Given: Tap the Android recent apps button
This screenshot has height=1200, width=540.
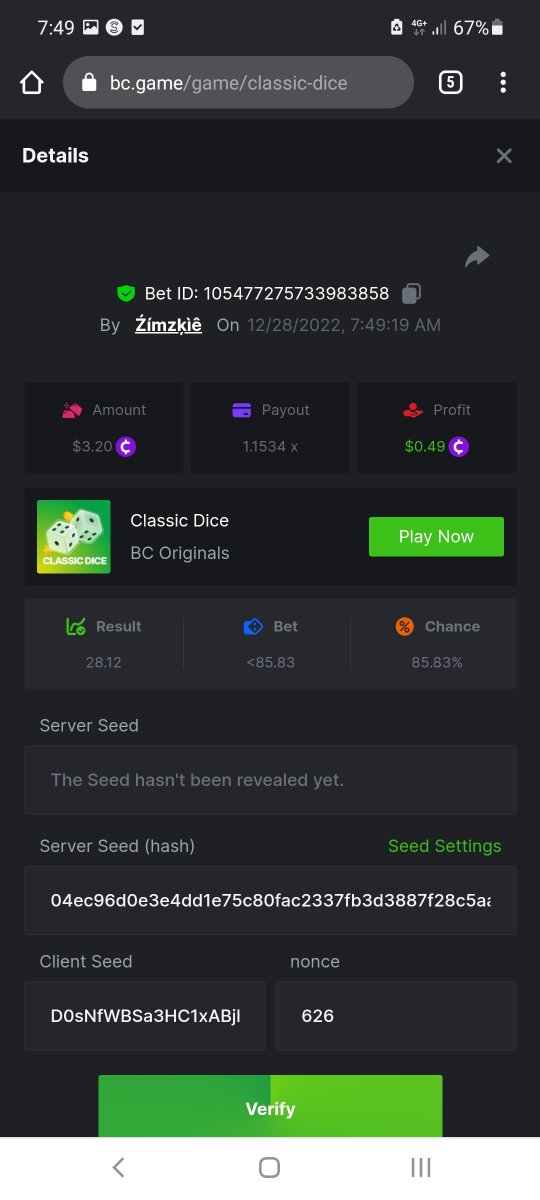Looking at the screenshot, I should pyautogui.click(x=421, y=1167).
